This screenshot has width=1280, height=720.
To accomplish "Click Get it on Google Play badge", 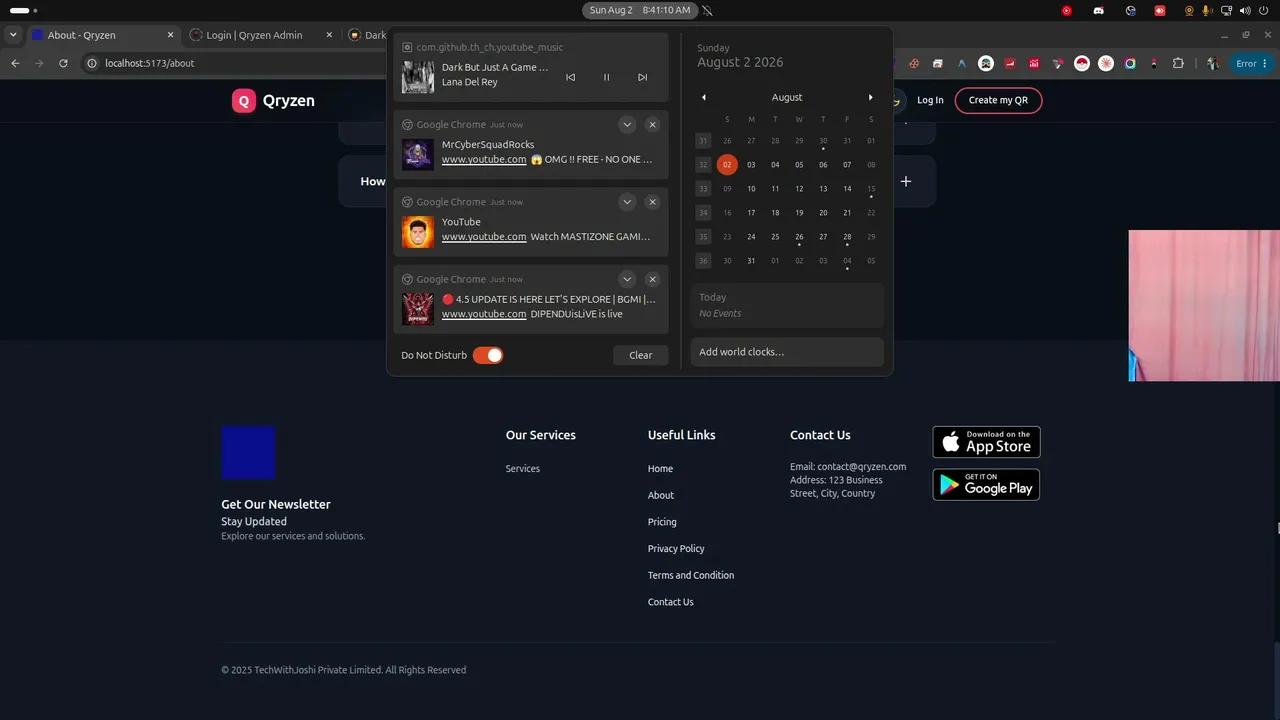I will point(986,485).
